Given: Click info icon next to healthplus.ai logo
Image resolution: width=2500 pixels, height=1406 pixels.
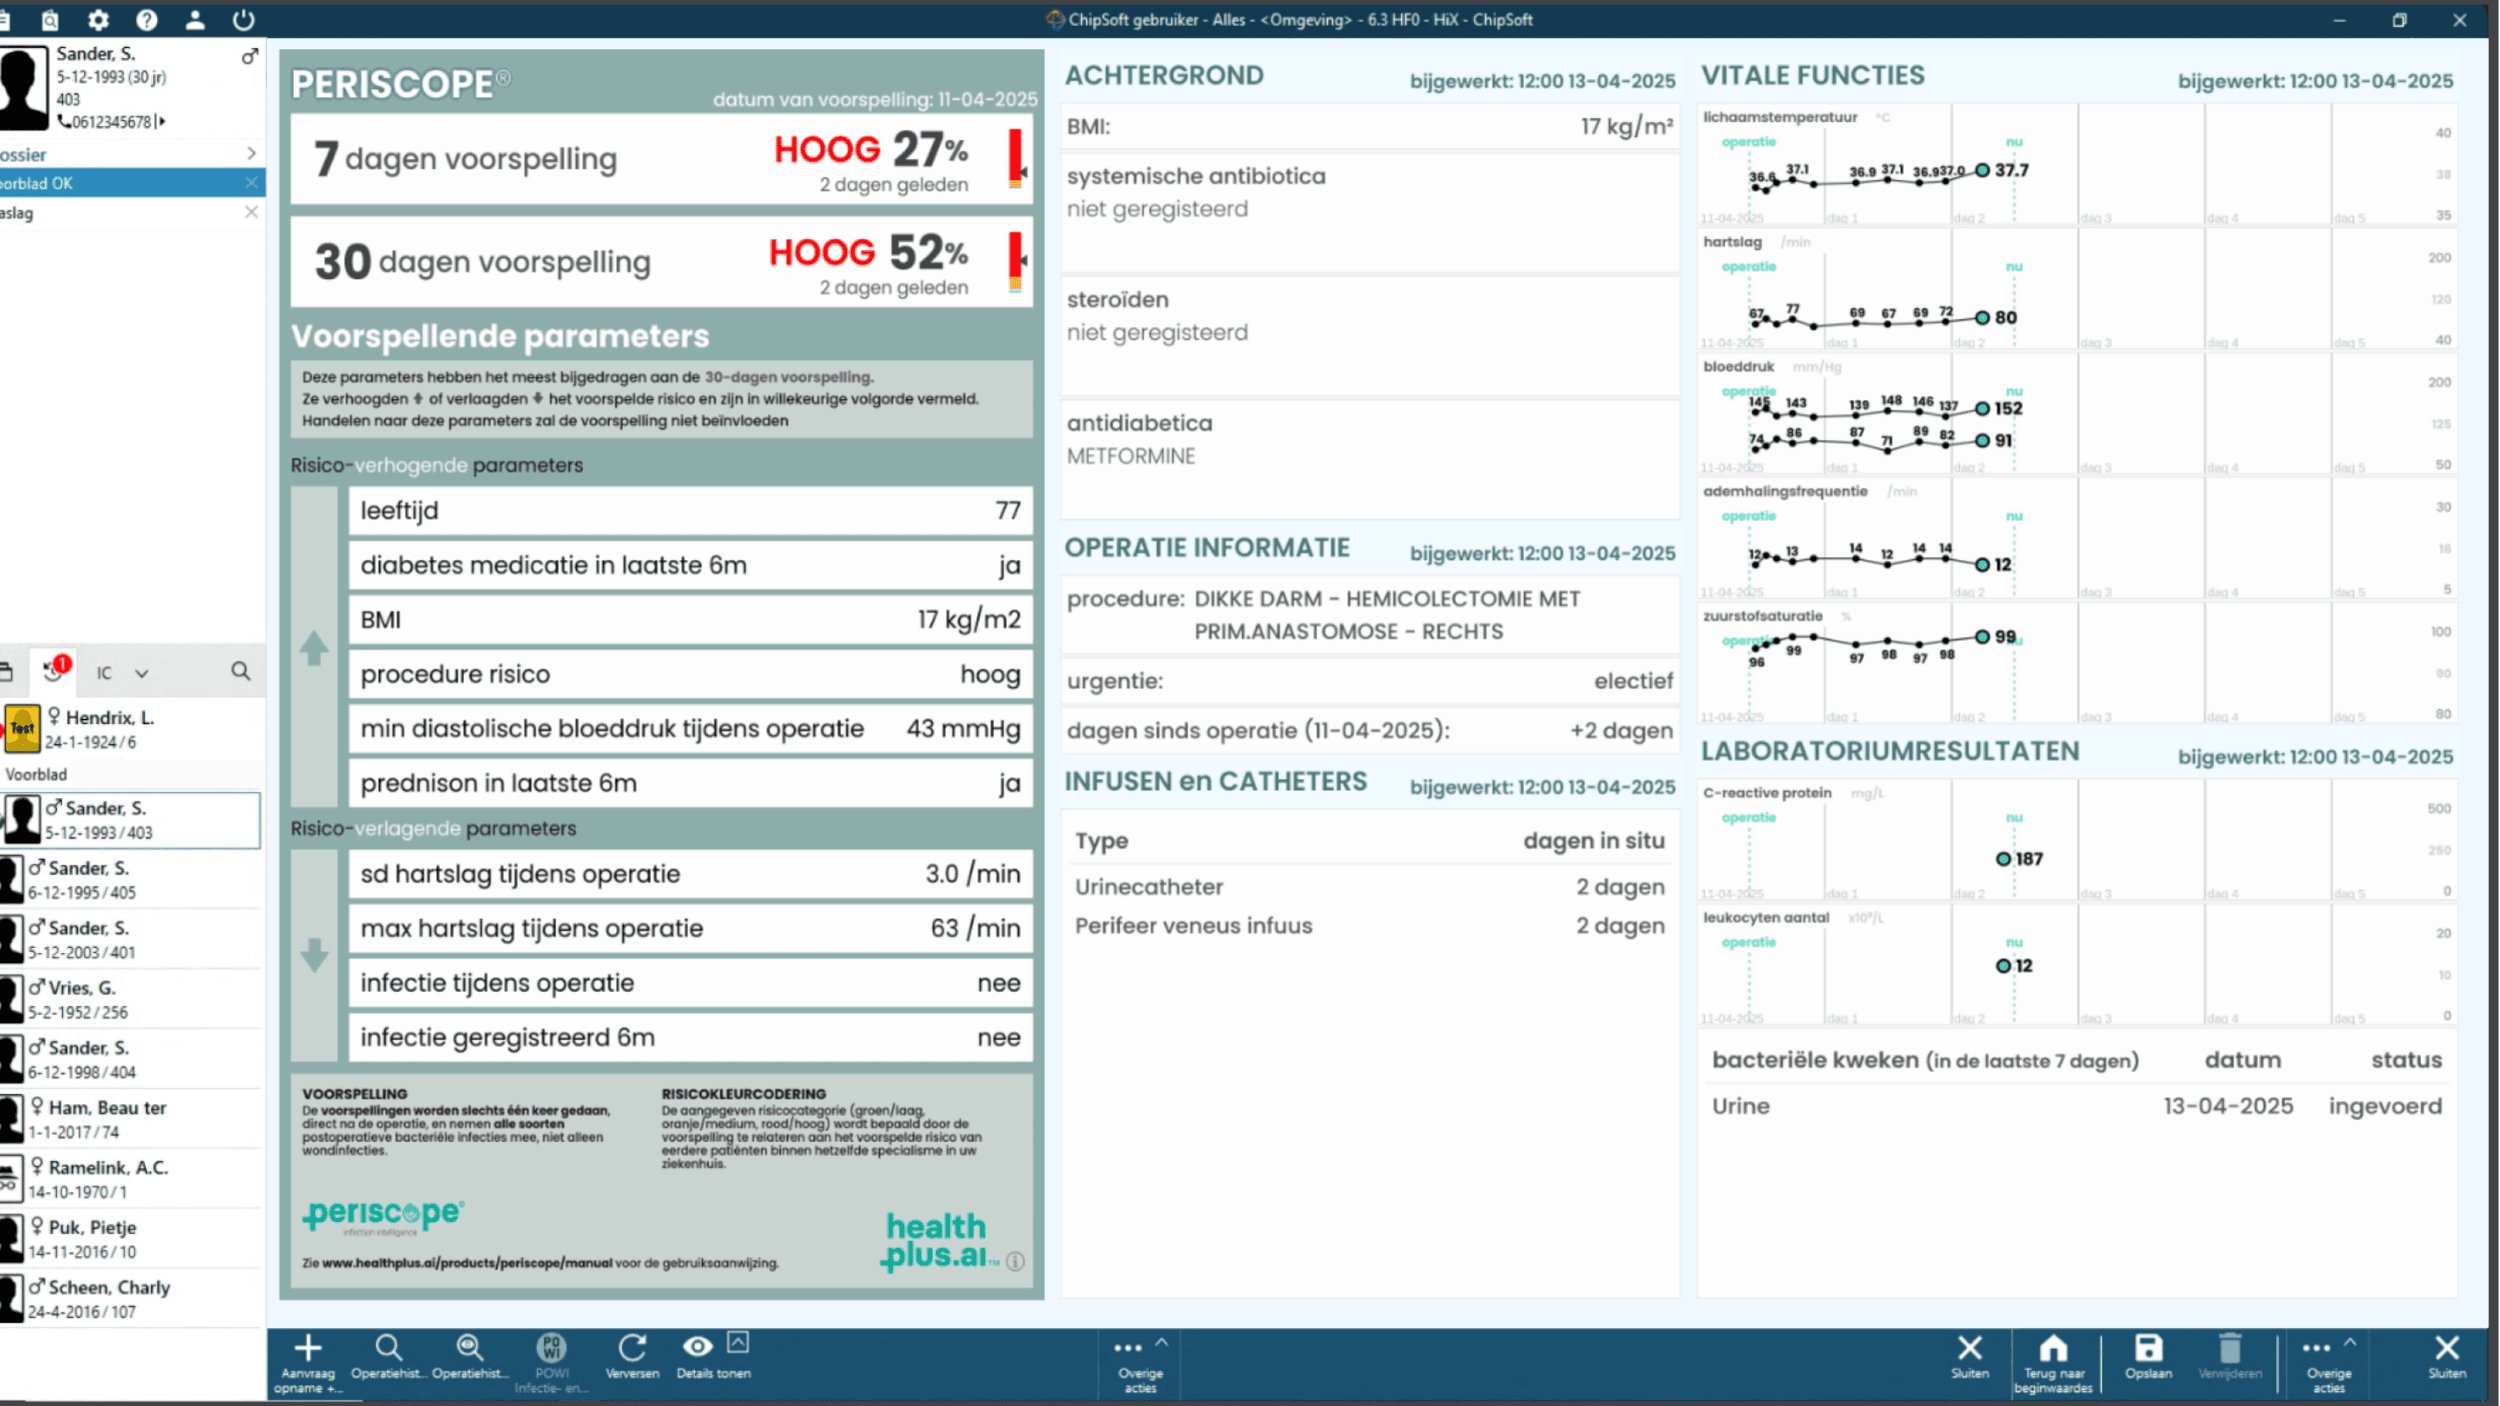Looking at the screenshot, I should [x=1015, y=1262].
